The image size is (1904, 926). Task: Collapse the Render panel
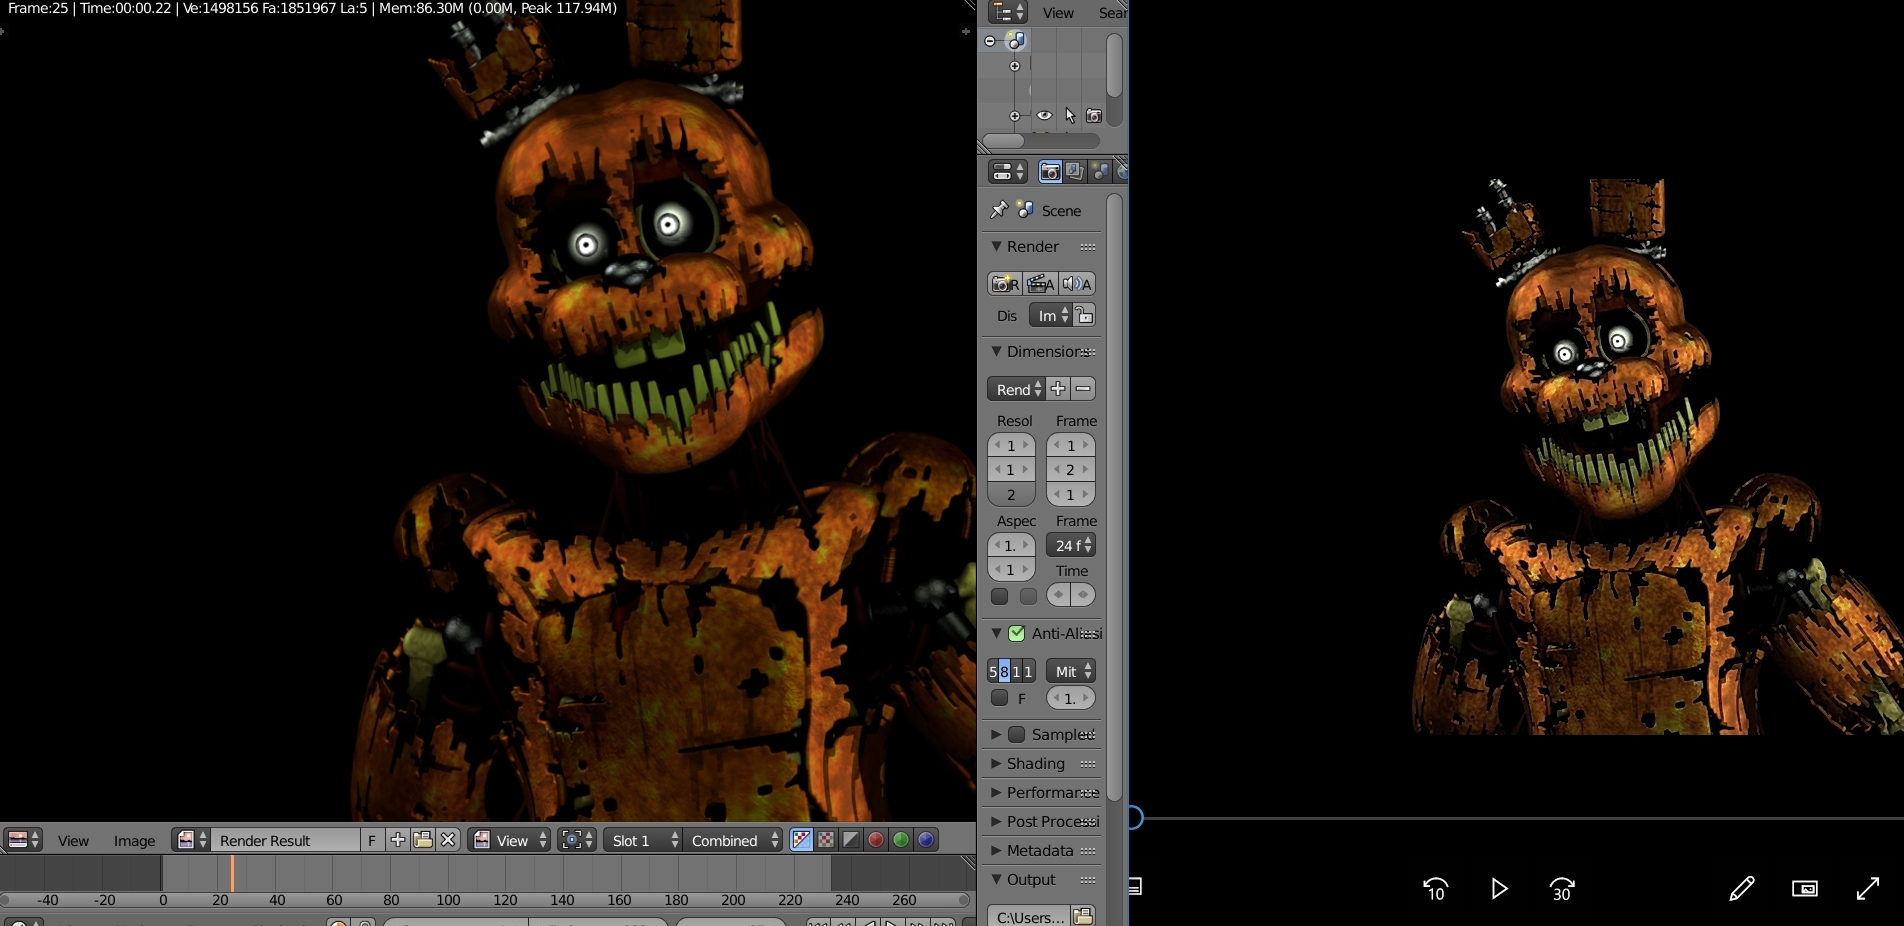click(996, 246)
